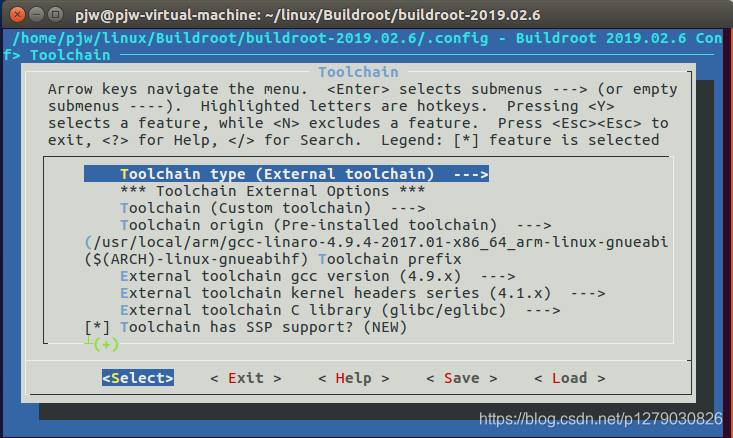Click the green (+) more-items indicator
The image size is (733, 438).
coord(106,345)
